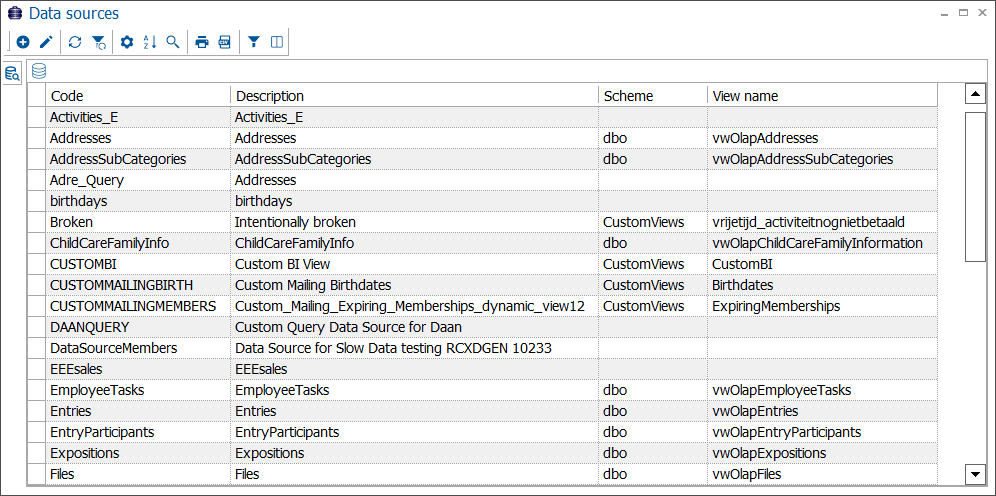
Task: Select the CUSTOMMAILINGBIRTH code cell
Action: click(138, 285)
